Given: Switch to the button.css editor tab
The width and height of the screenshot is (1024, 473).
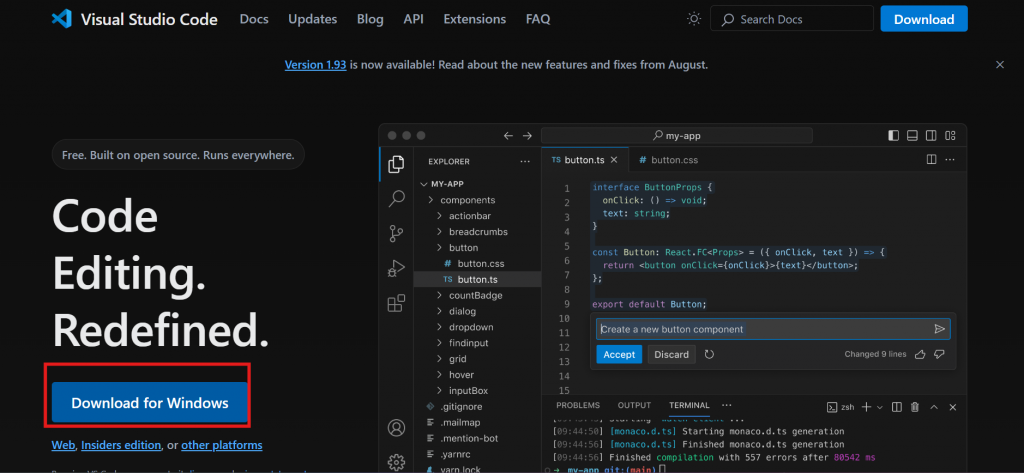Looking at the screenshot, I should pyautogui.click(x=667, y=160).
